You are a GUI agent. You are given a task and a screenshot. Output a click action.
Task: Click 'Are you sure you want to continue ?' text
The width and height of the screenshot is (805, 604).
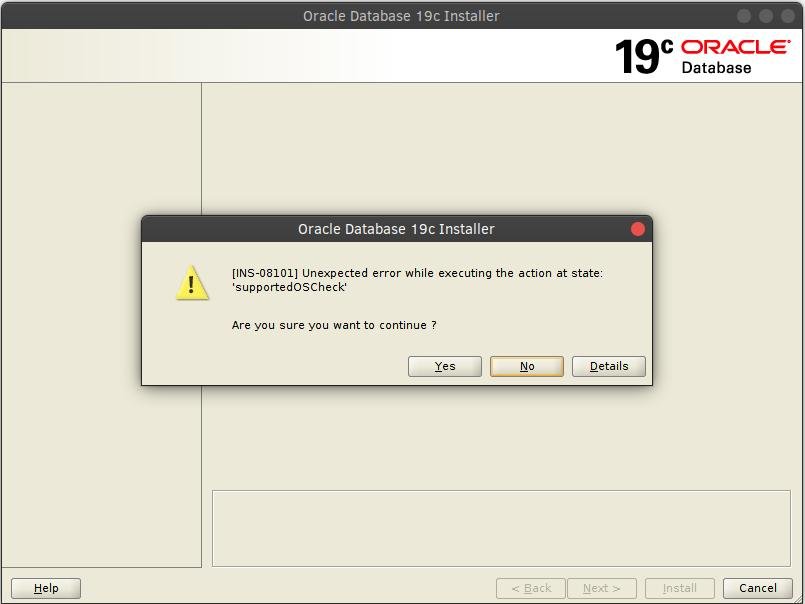[334, 325]
